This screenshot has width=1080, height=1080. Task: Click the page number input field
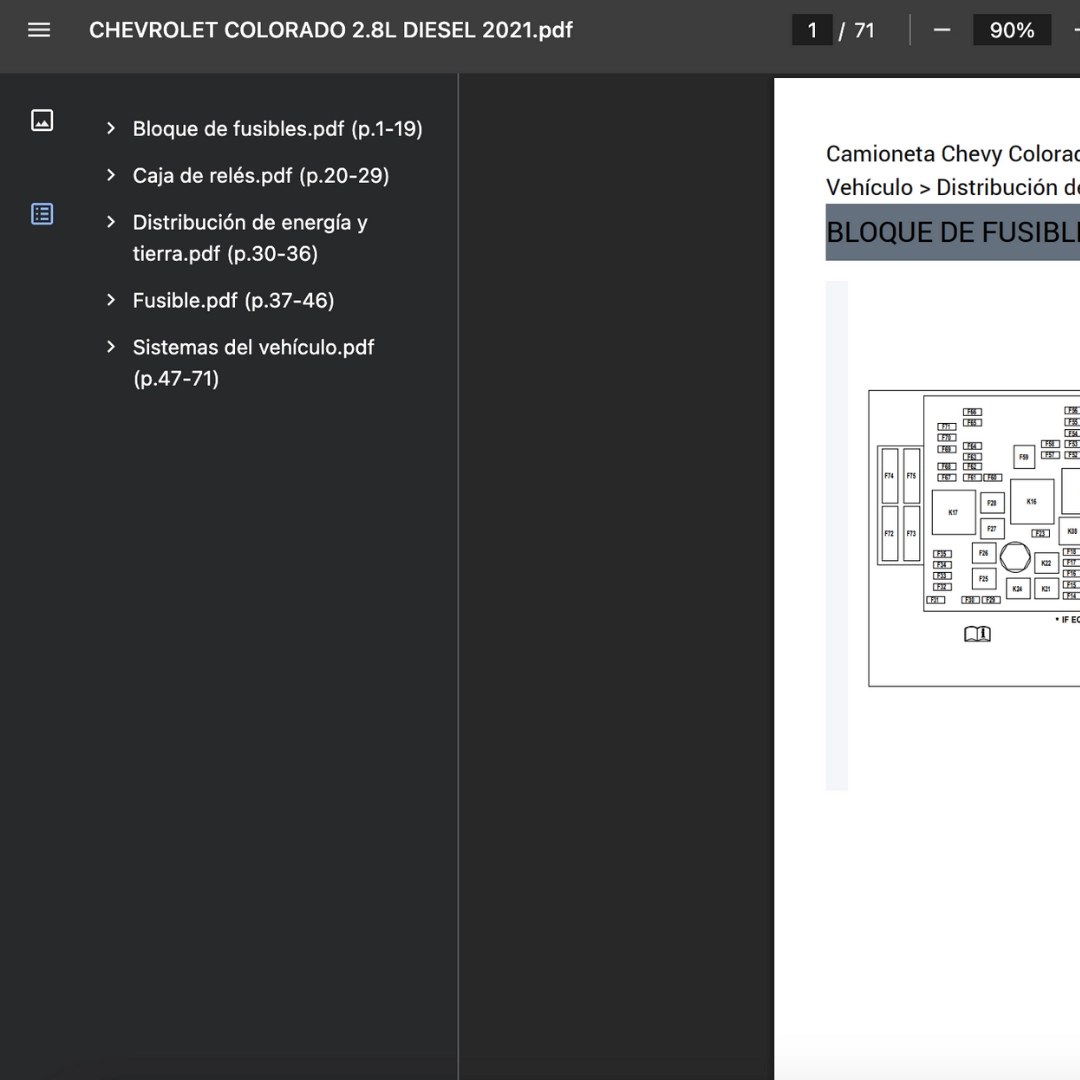[812, 30]
